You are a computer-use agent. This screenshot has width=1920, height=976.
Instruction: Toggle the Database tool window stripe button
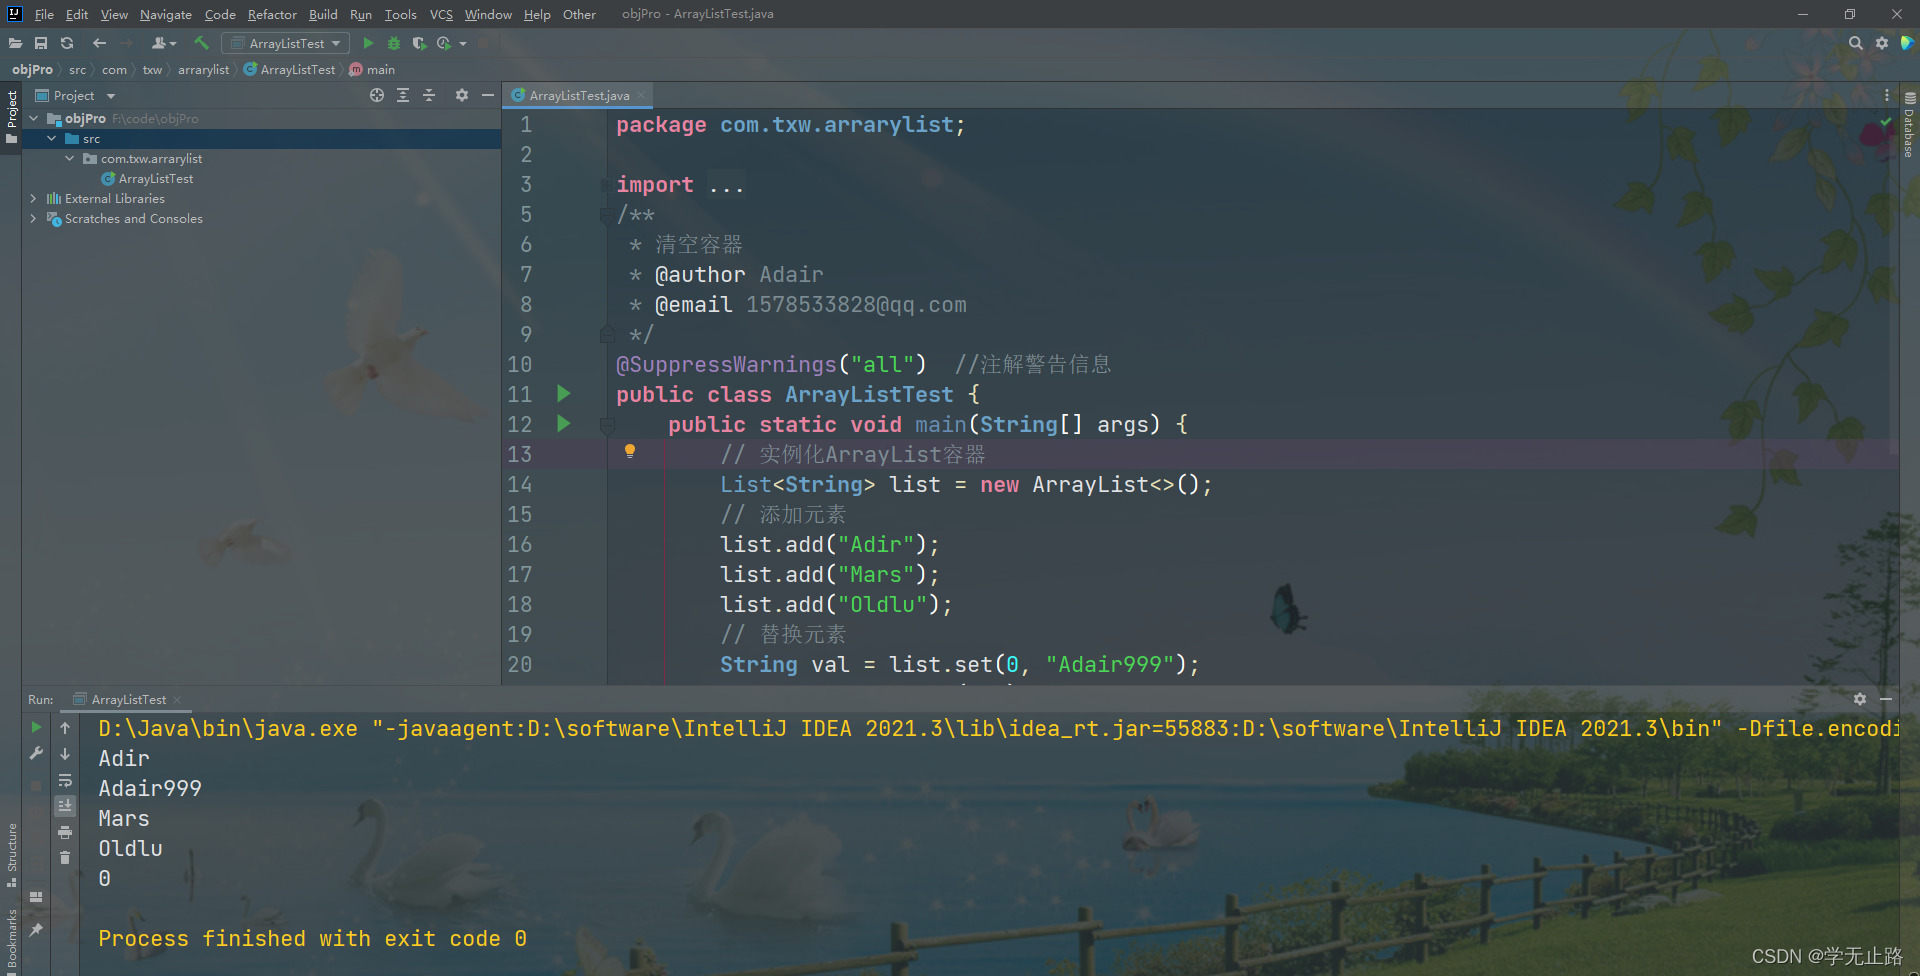click(x=1909, y=125)
